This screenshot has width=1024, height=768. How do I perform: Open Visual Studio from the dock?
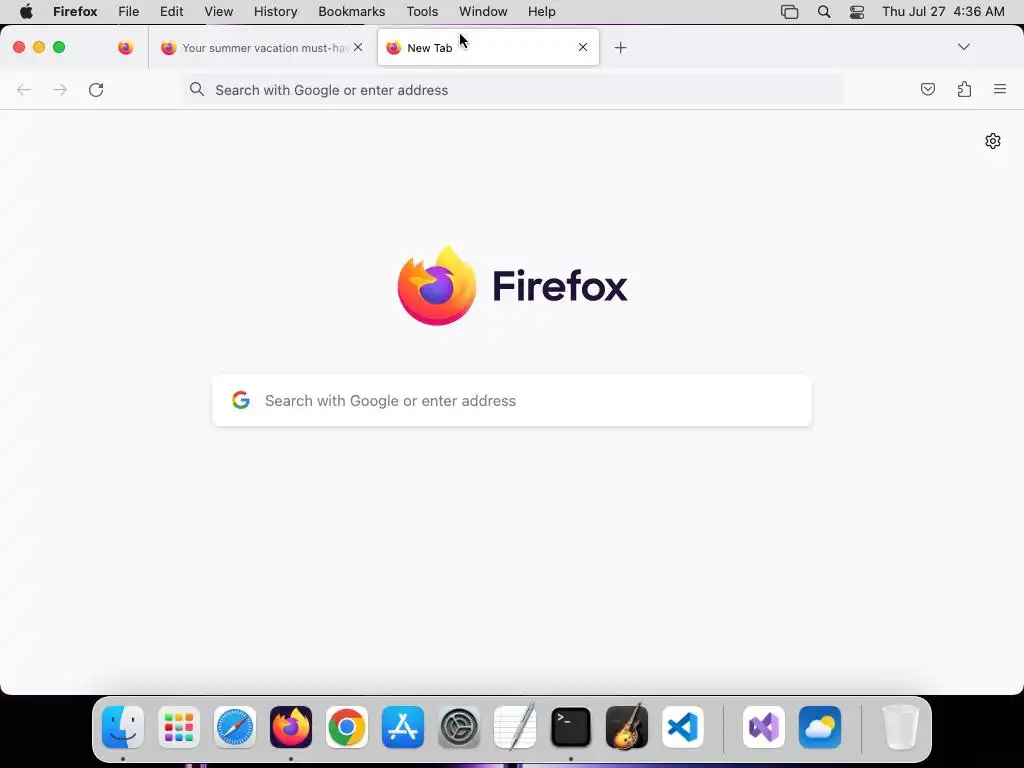764,727
